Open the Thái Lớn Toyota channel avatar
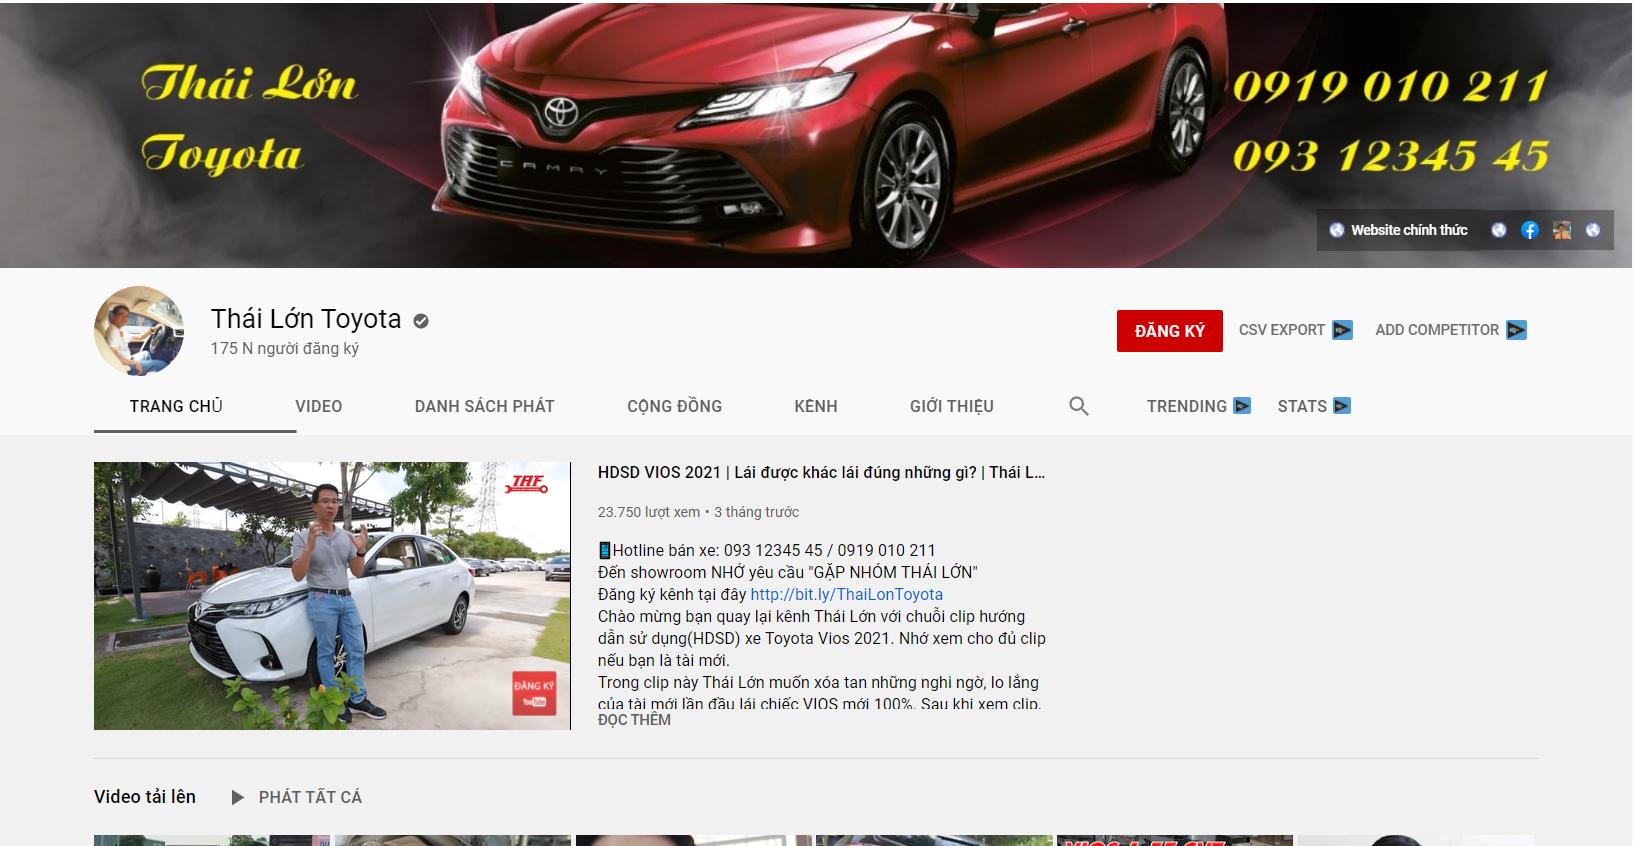 (139, 331)
